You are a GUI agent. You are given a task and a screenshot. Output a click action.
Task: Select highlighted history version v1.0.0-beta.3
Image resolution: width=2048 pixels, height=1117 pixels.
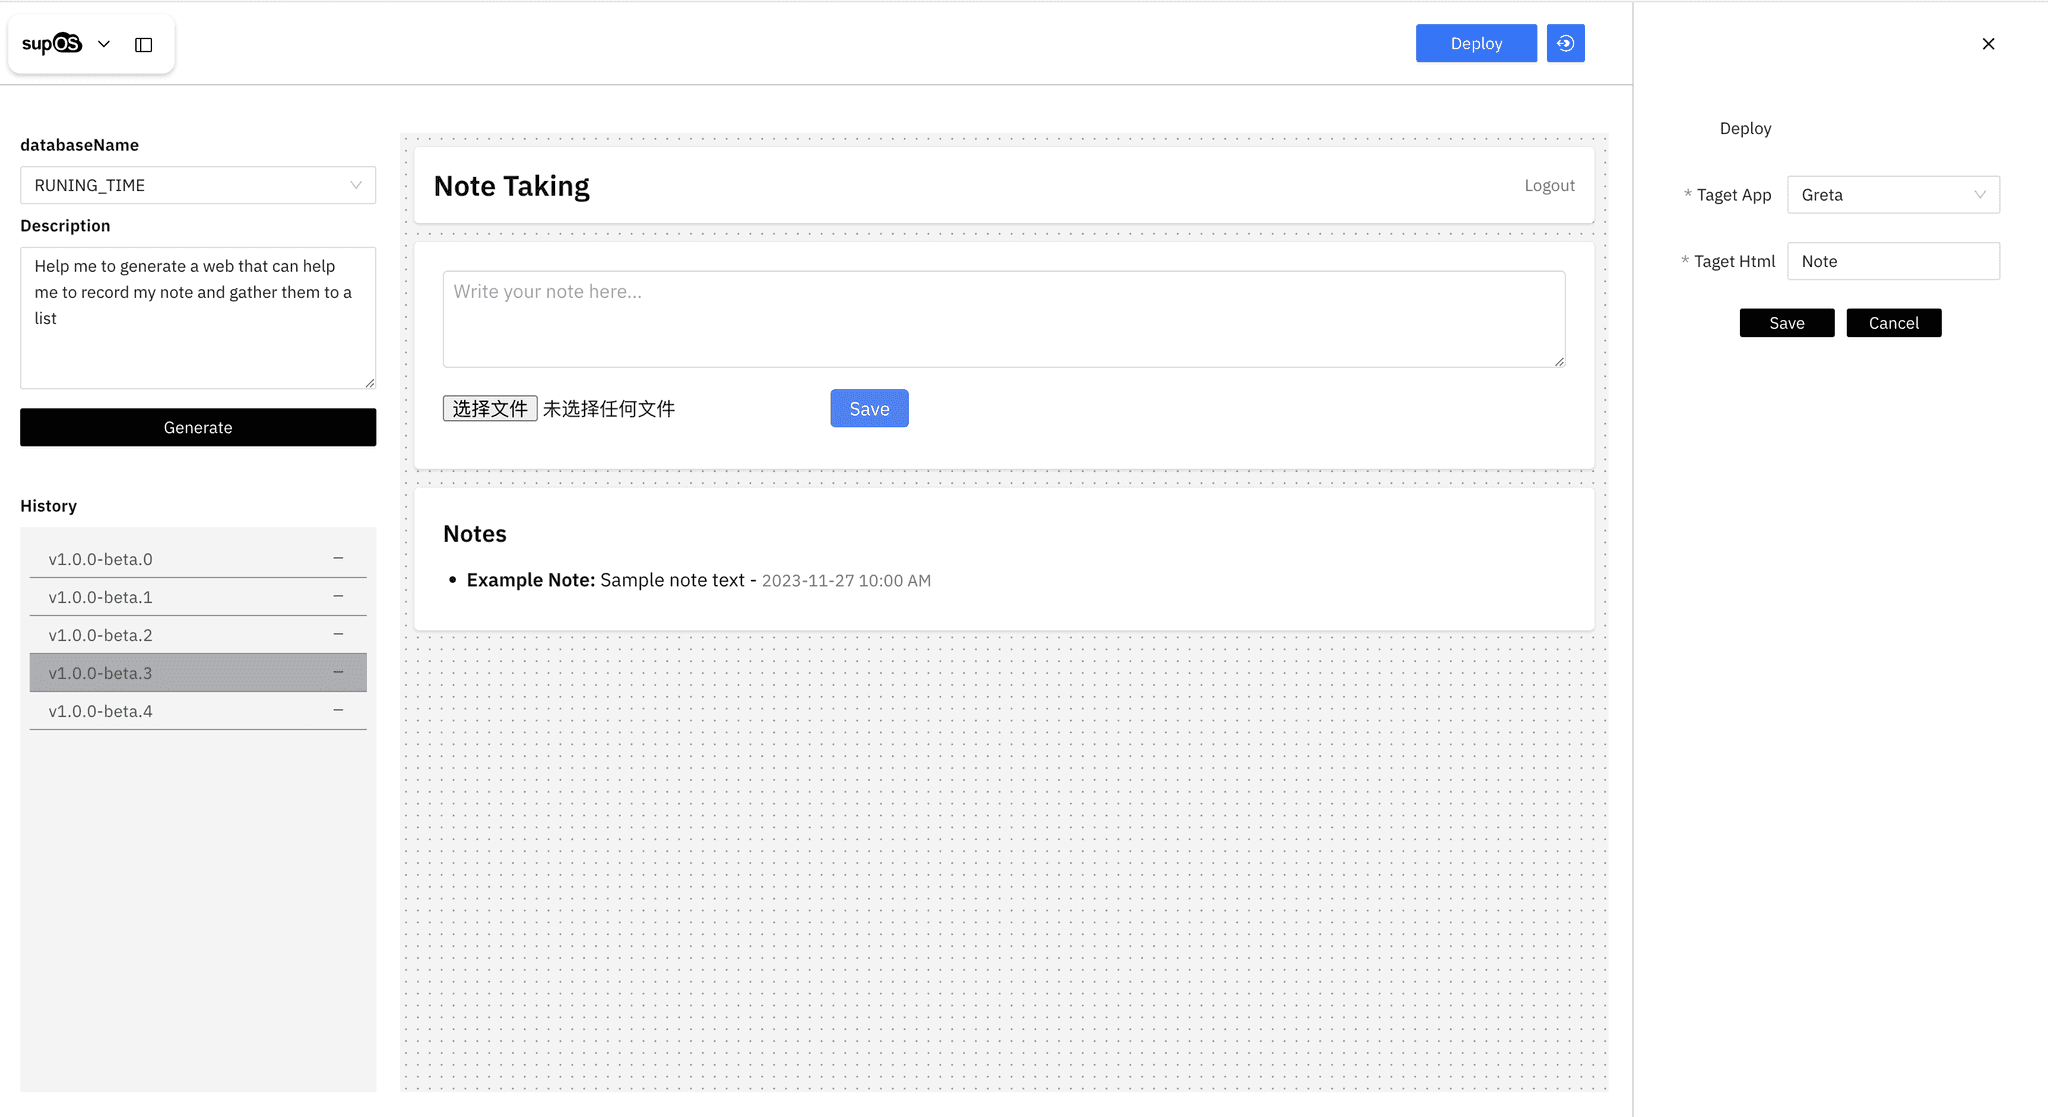click(198, 673)
